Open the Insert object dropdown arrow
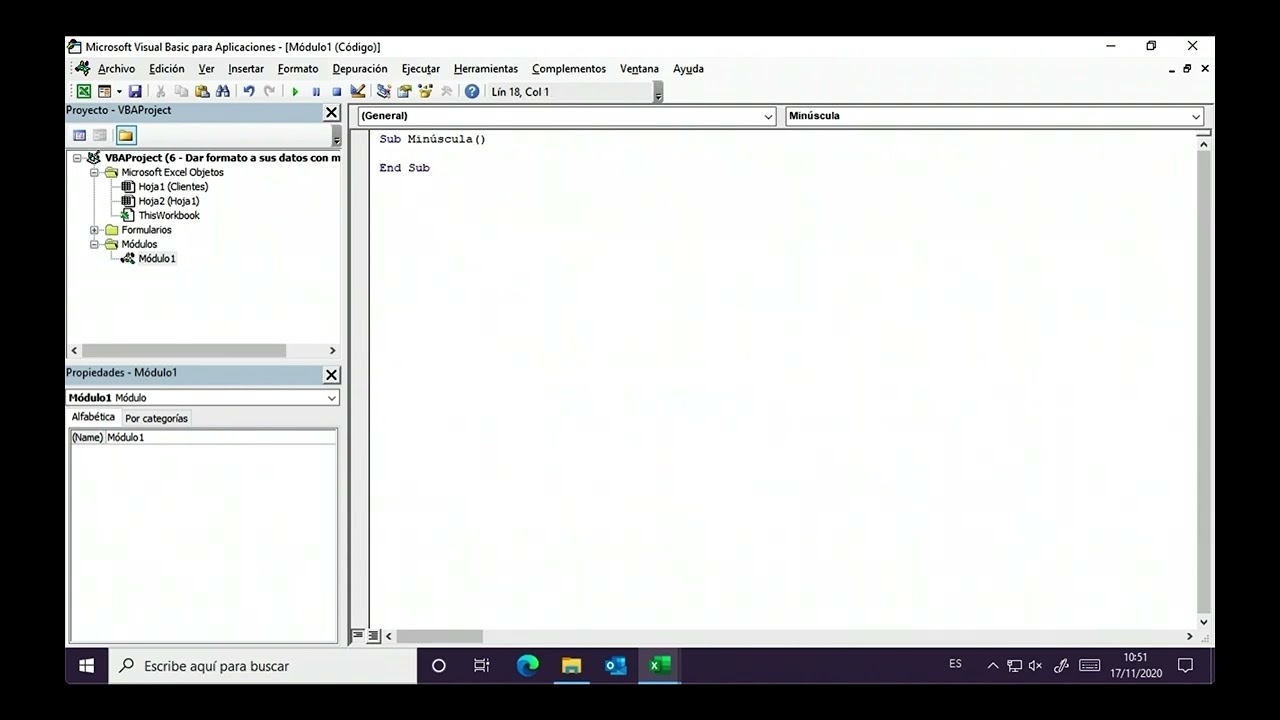 [x=117, y=91]
